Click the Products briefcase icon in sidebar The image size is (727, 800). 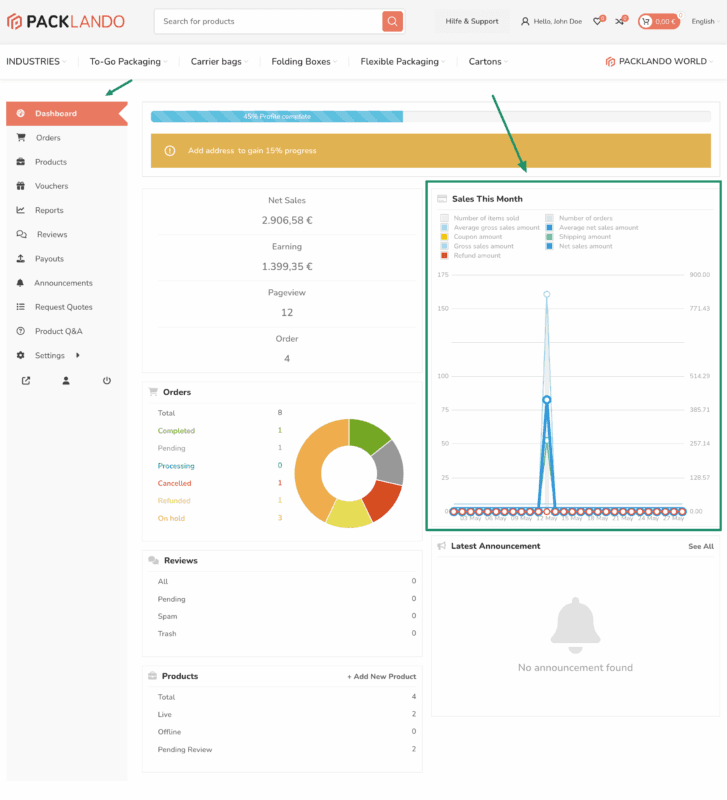point(20,162)
